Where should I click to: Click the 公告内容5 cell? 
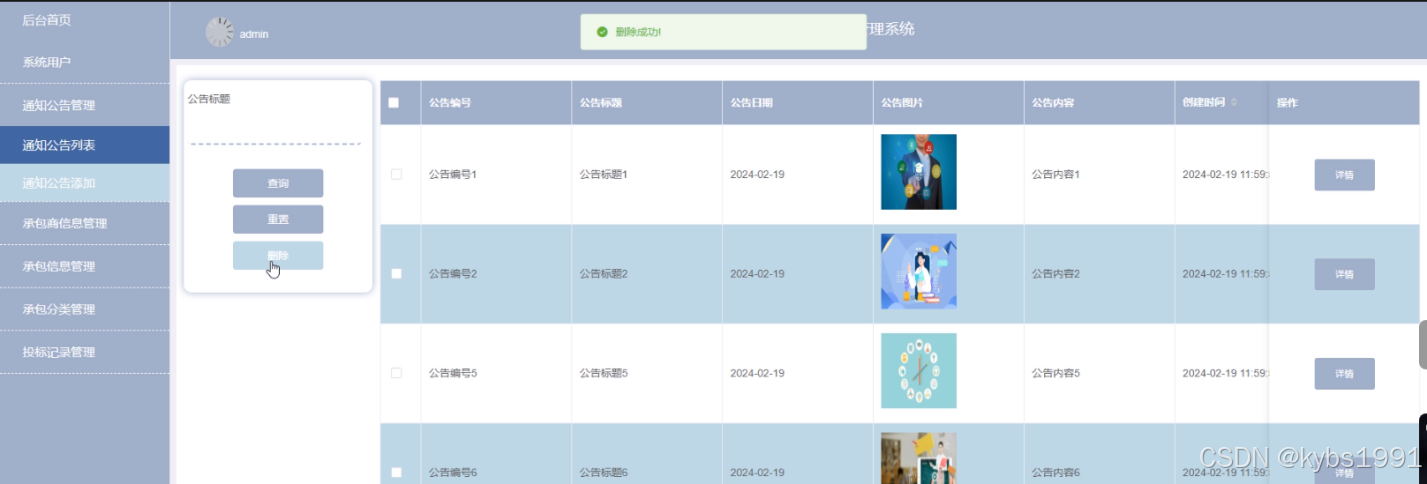point(1099,373)
